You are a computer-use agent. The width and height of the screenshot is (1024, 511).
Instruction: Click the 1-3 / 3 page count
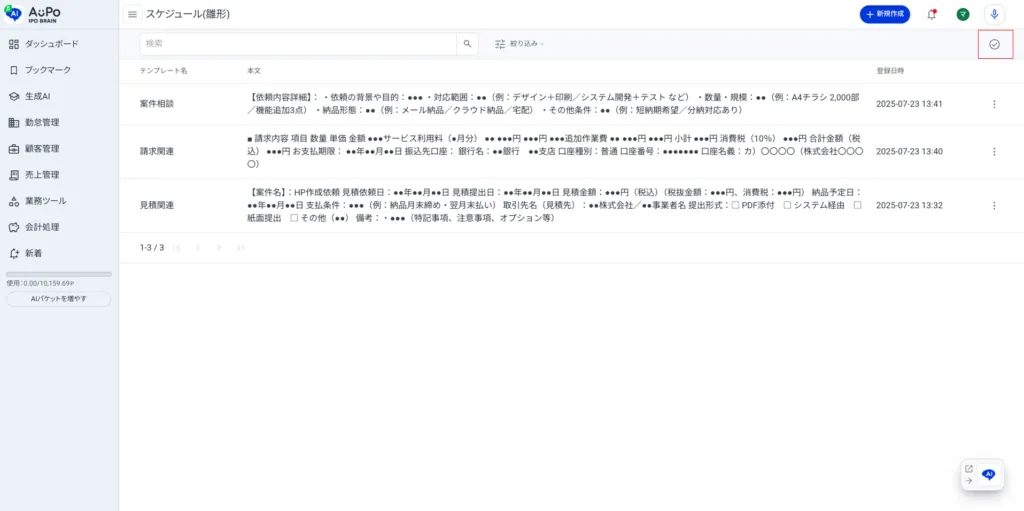tap(152, 248)
